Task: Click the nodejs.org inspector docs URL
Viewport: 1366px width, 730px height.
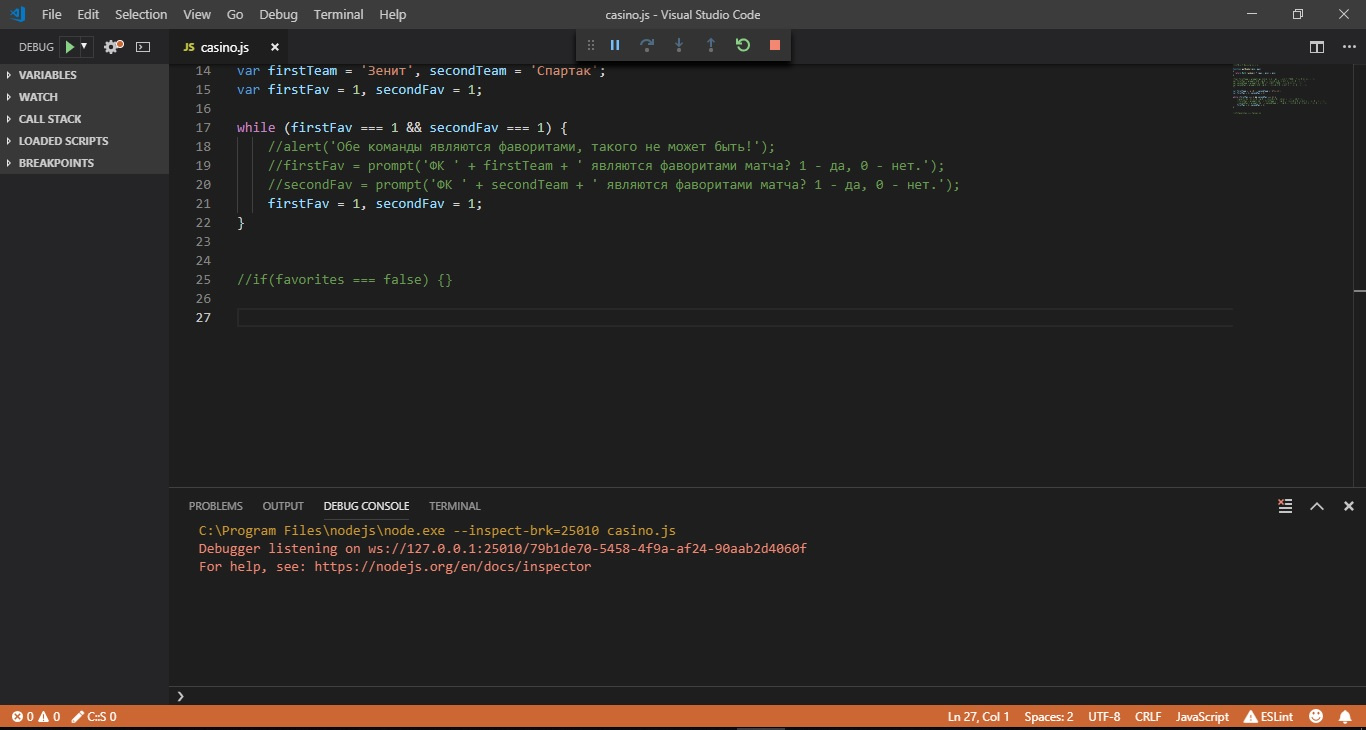Action: tap(453, 567)
